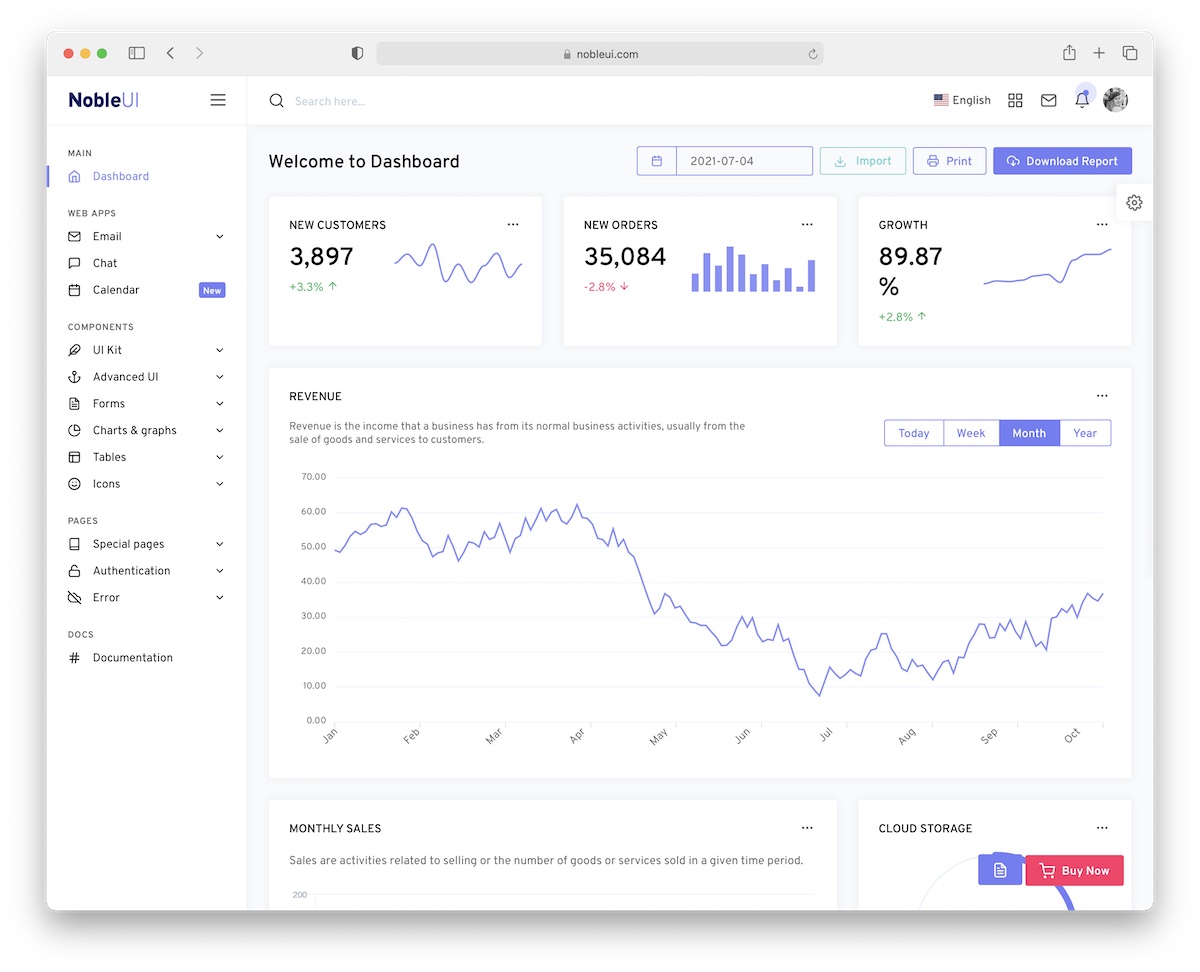Open the New Orders card options menu

(807, 225)
